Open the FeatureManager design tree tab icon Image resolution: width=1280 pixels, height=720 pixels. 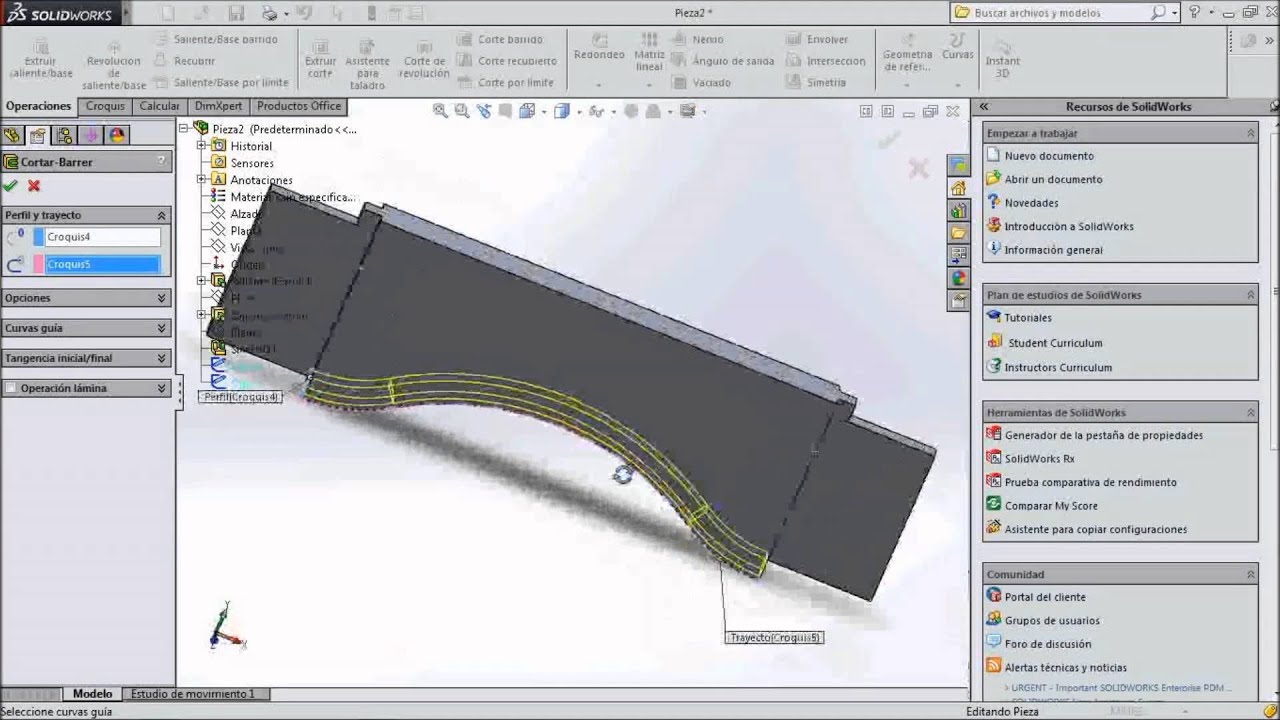pyautogui.click(x=13, y=136)
